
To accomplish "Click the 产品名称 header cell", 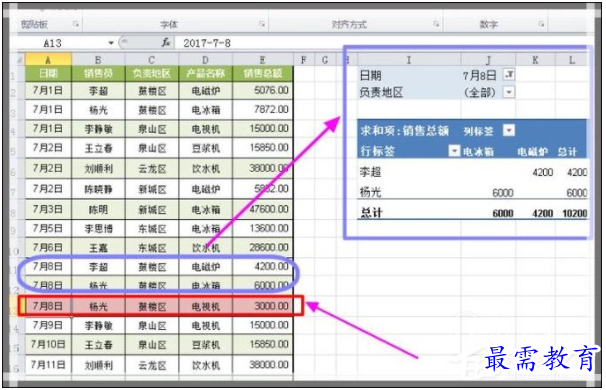I will (x=206, y=73).
